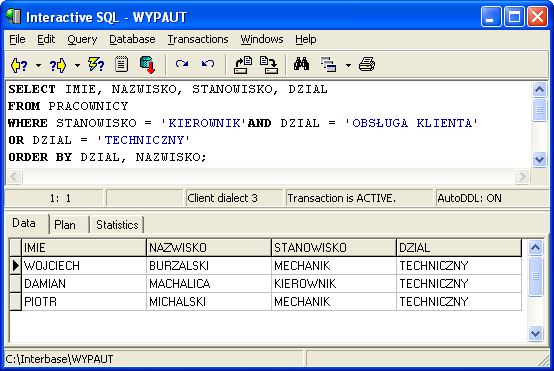Click the SQL editor horizontal scroll-right arrow

click(522, 176)
